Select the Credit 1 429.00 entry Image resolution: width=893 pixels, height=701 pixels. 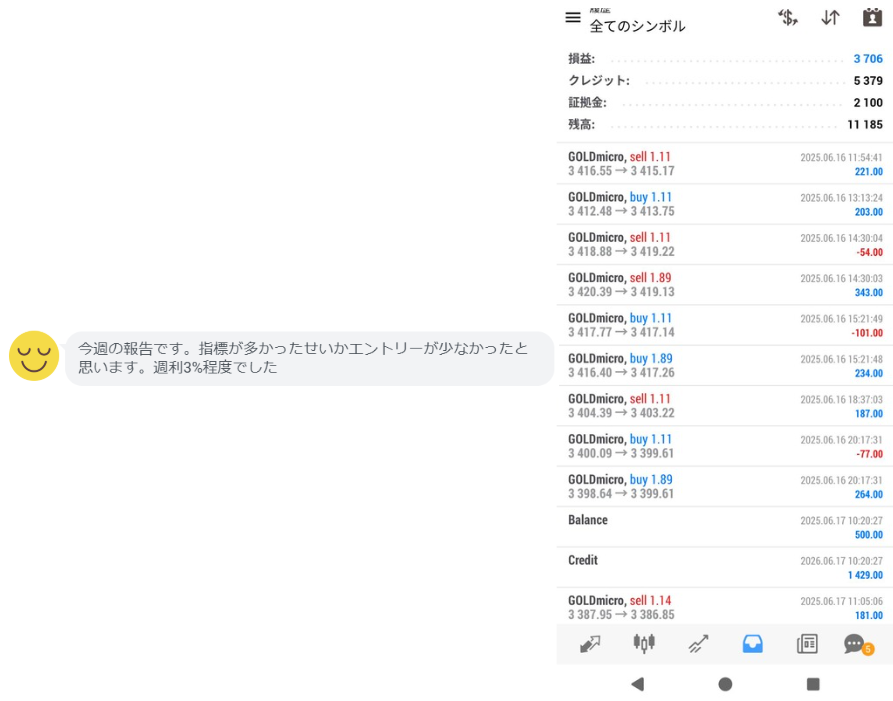tap(725, 567)
